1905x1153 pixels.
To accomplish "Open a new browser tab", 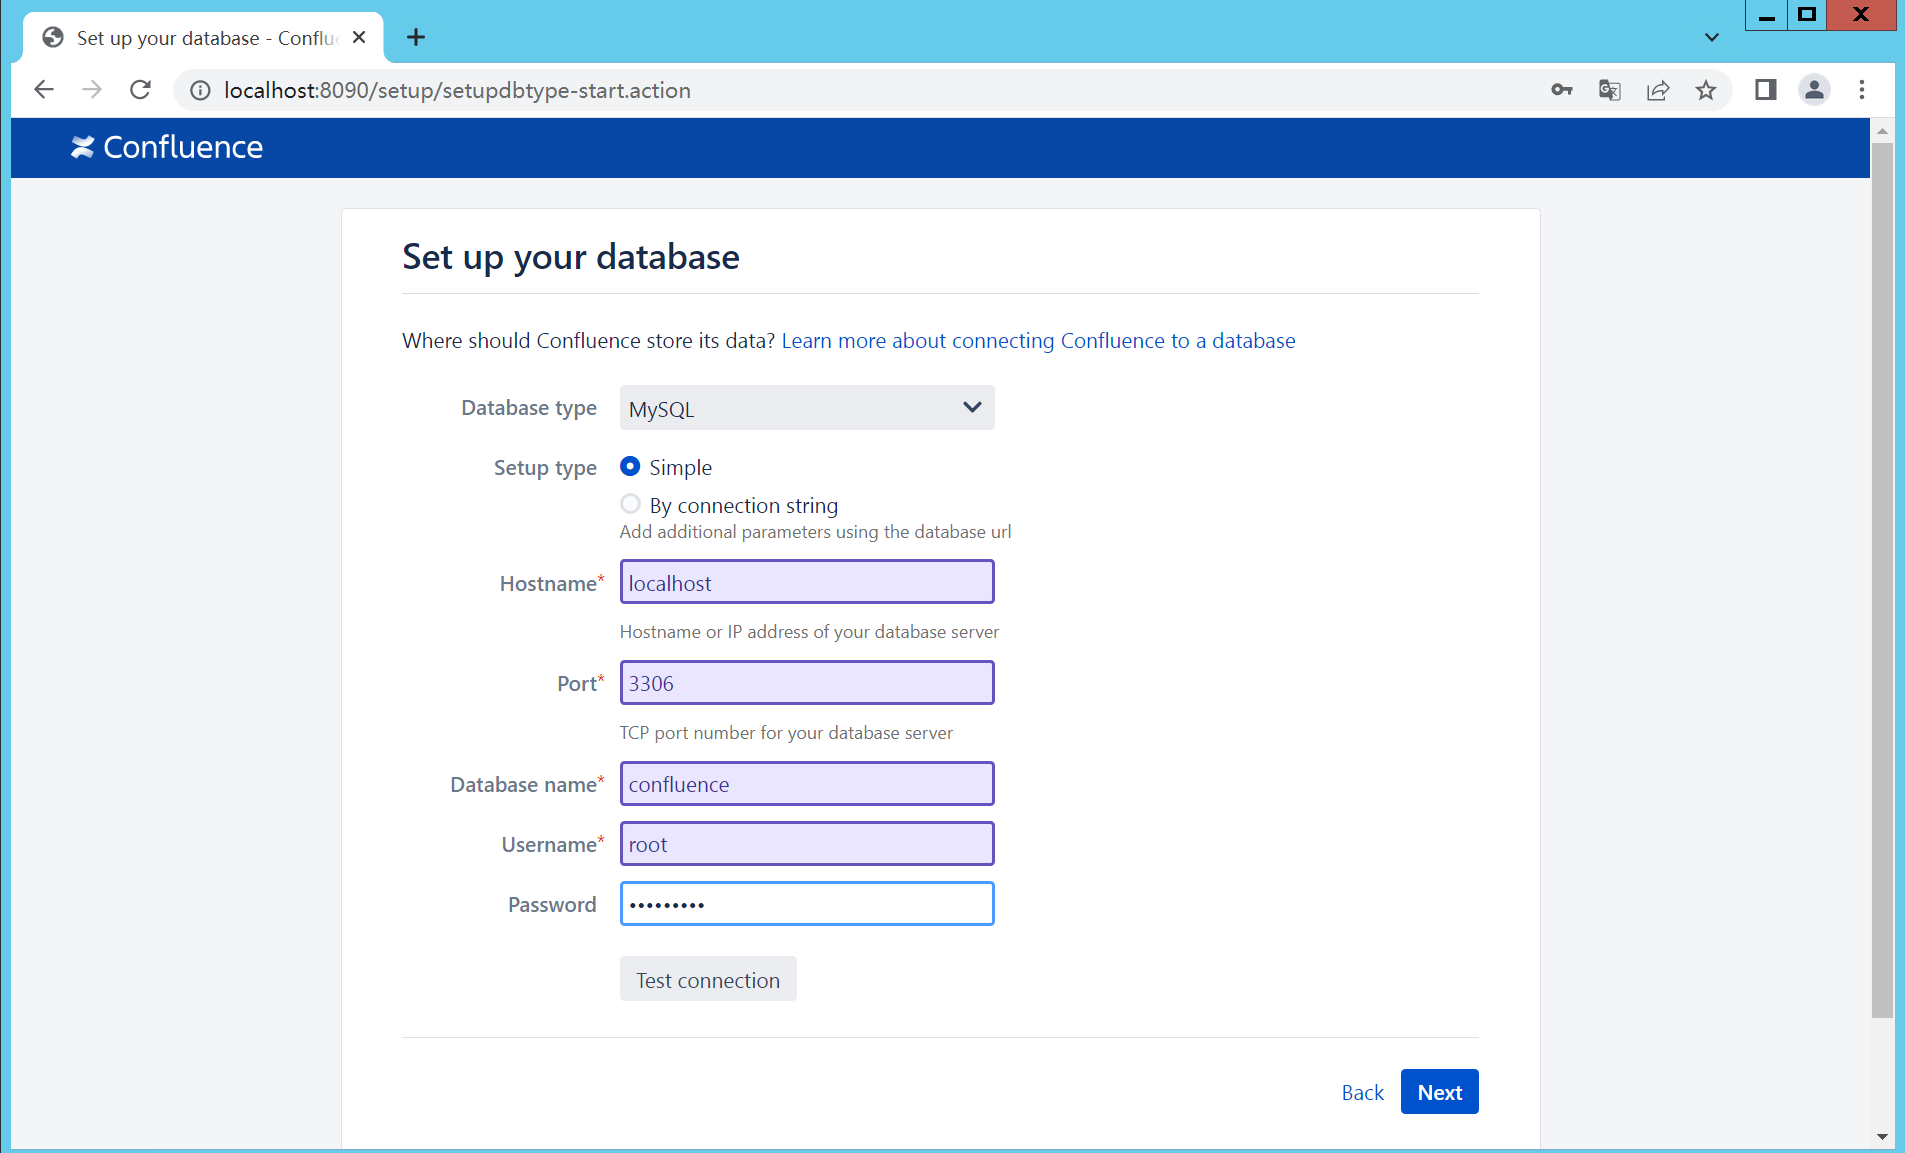I will tap(416, 38).
